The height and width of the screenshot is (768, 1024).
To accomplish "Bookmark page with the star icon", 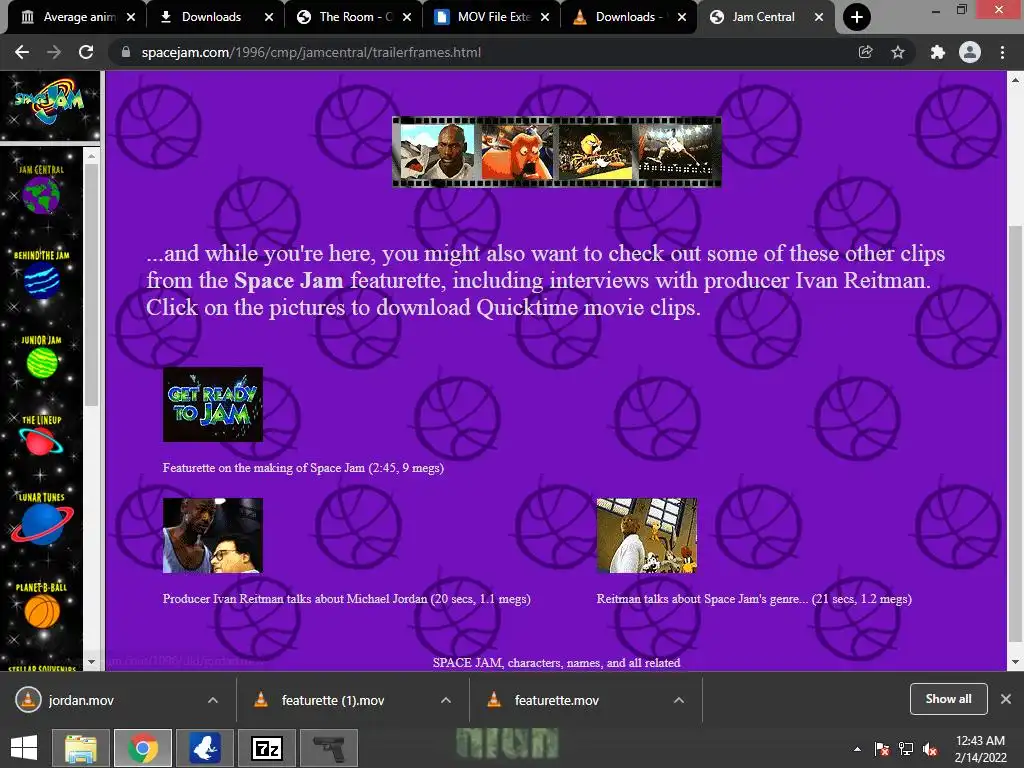I will point(898,52).
